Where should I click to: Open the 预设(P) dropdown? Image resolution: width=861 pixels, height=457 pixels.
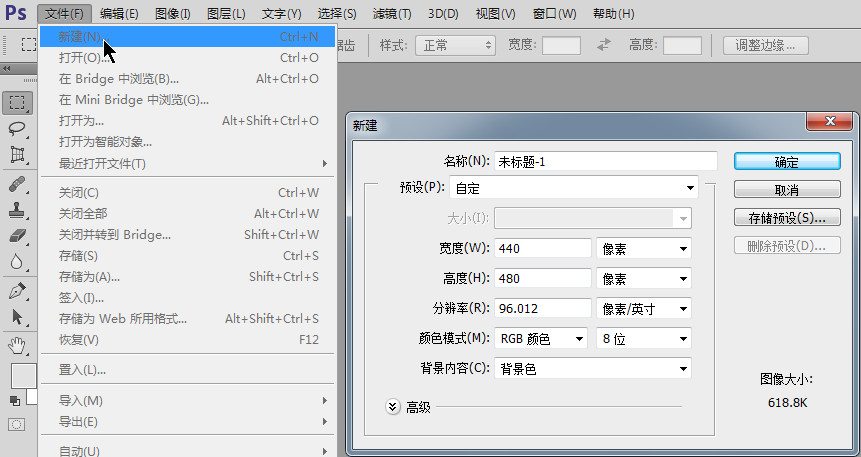click(574, 188)
